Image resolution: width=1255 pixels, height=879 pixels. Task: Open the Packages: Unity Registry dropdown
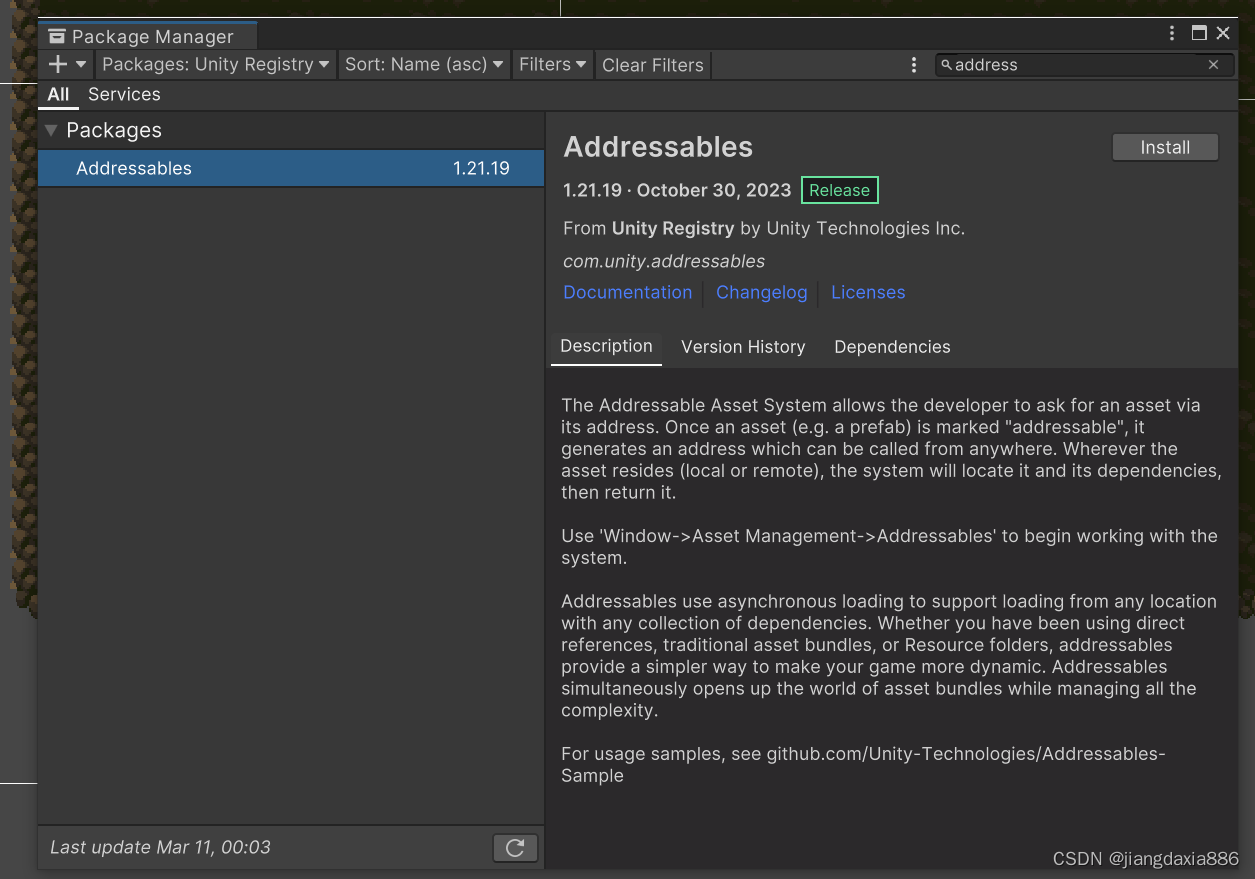[x=215, y=64]
